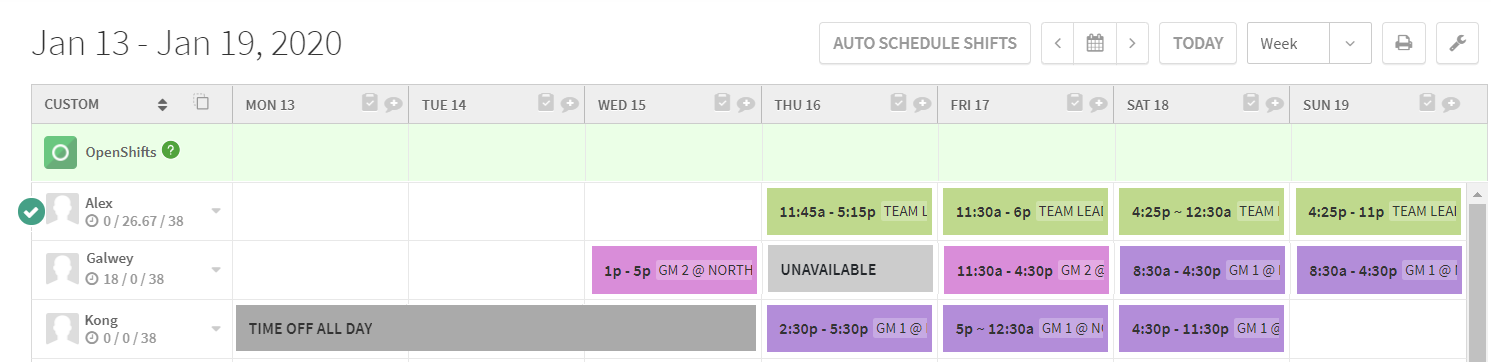The image size is (1491, 362).
Task: Click AUTO SCHEDULE SHIFTS button
Action: pyautogui.click(x=925, y=43)
